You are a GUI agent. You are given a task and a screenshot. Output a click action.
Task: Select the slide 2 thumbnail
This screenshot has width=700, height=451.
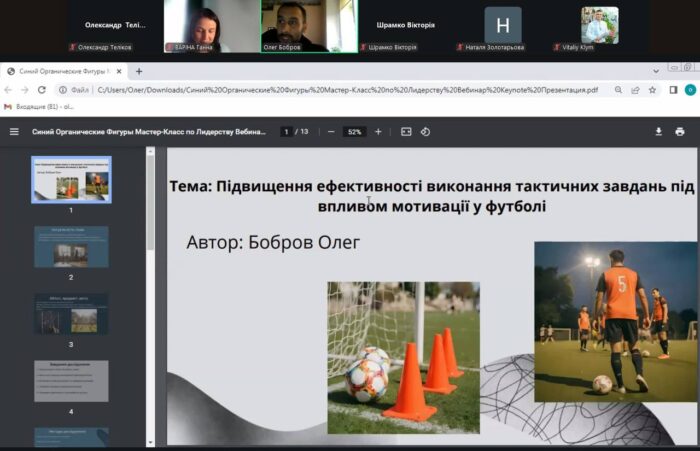pyautogui.click(x=71, y=246)
